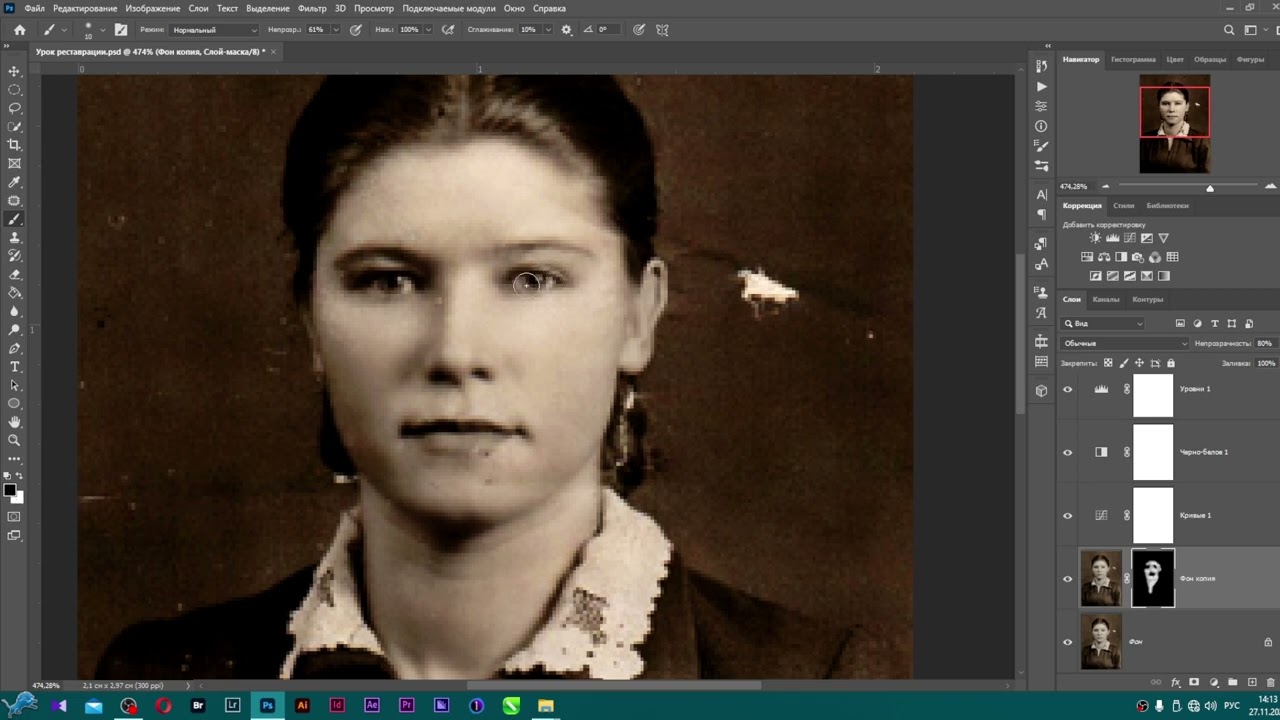This screenshot has width=1280, height=720.
Task: Add a Brightness/Contrast adjustment
Action: (1095, 238)
